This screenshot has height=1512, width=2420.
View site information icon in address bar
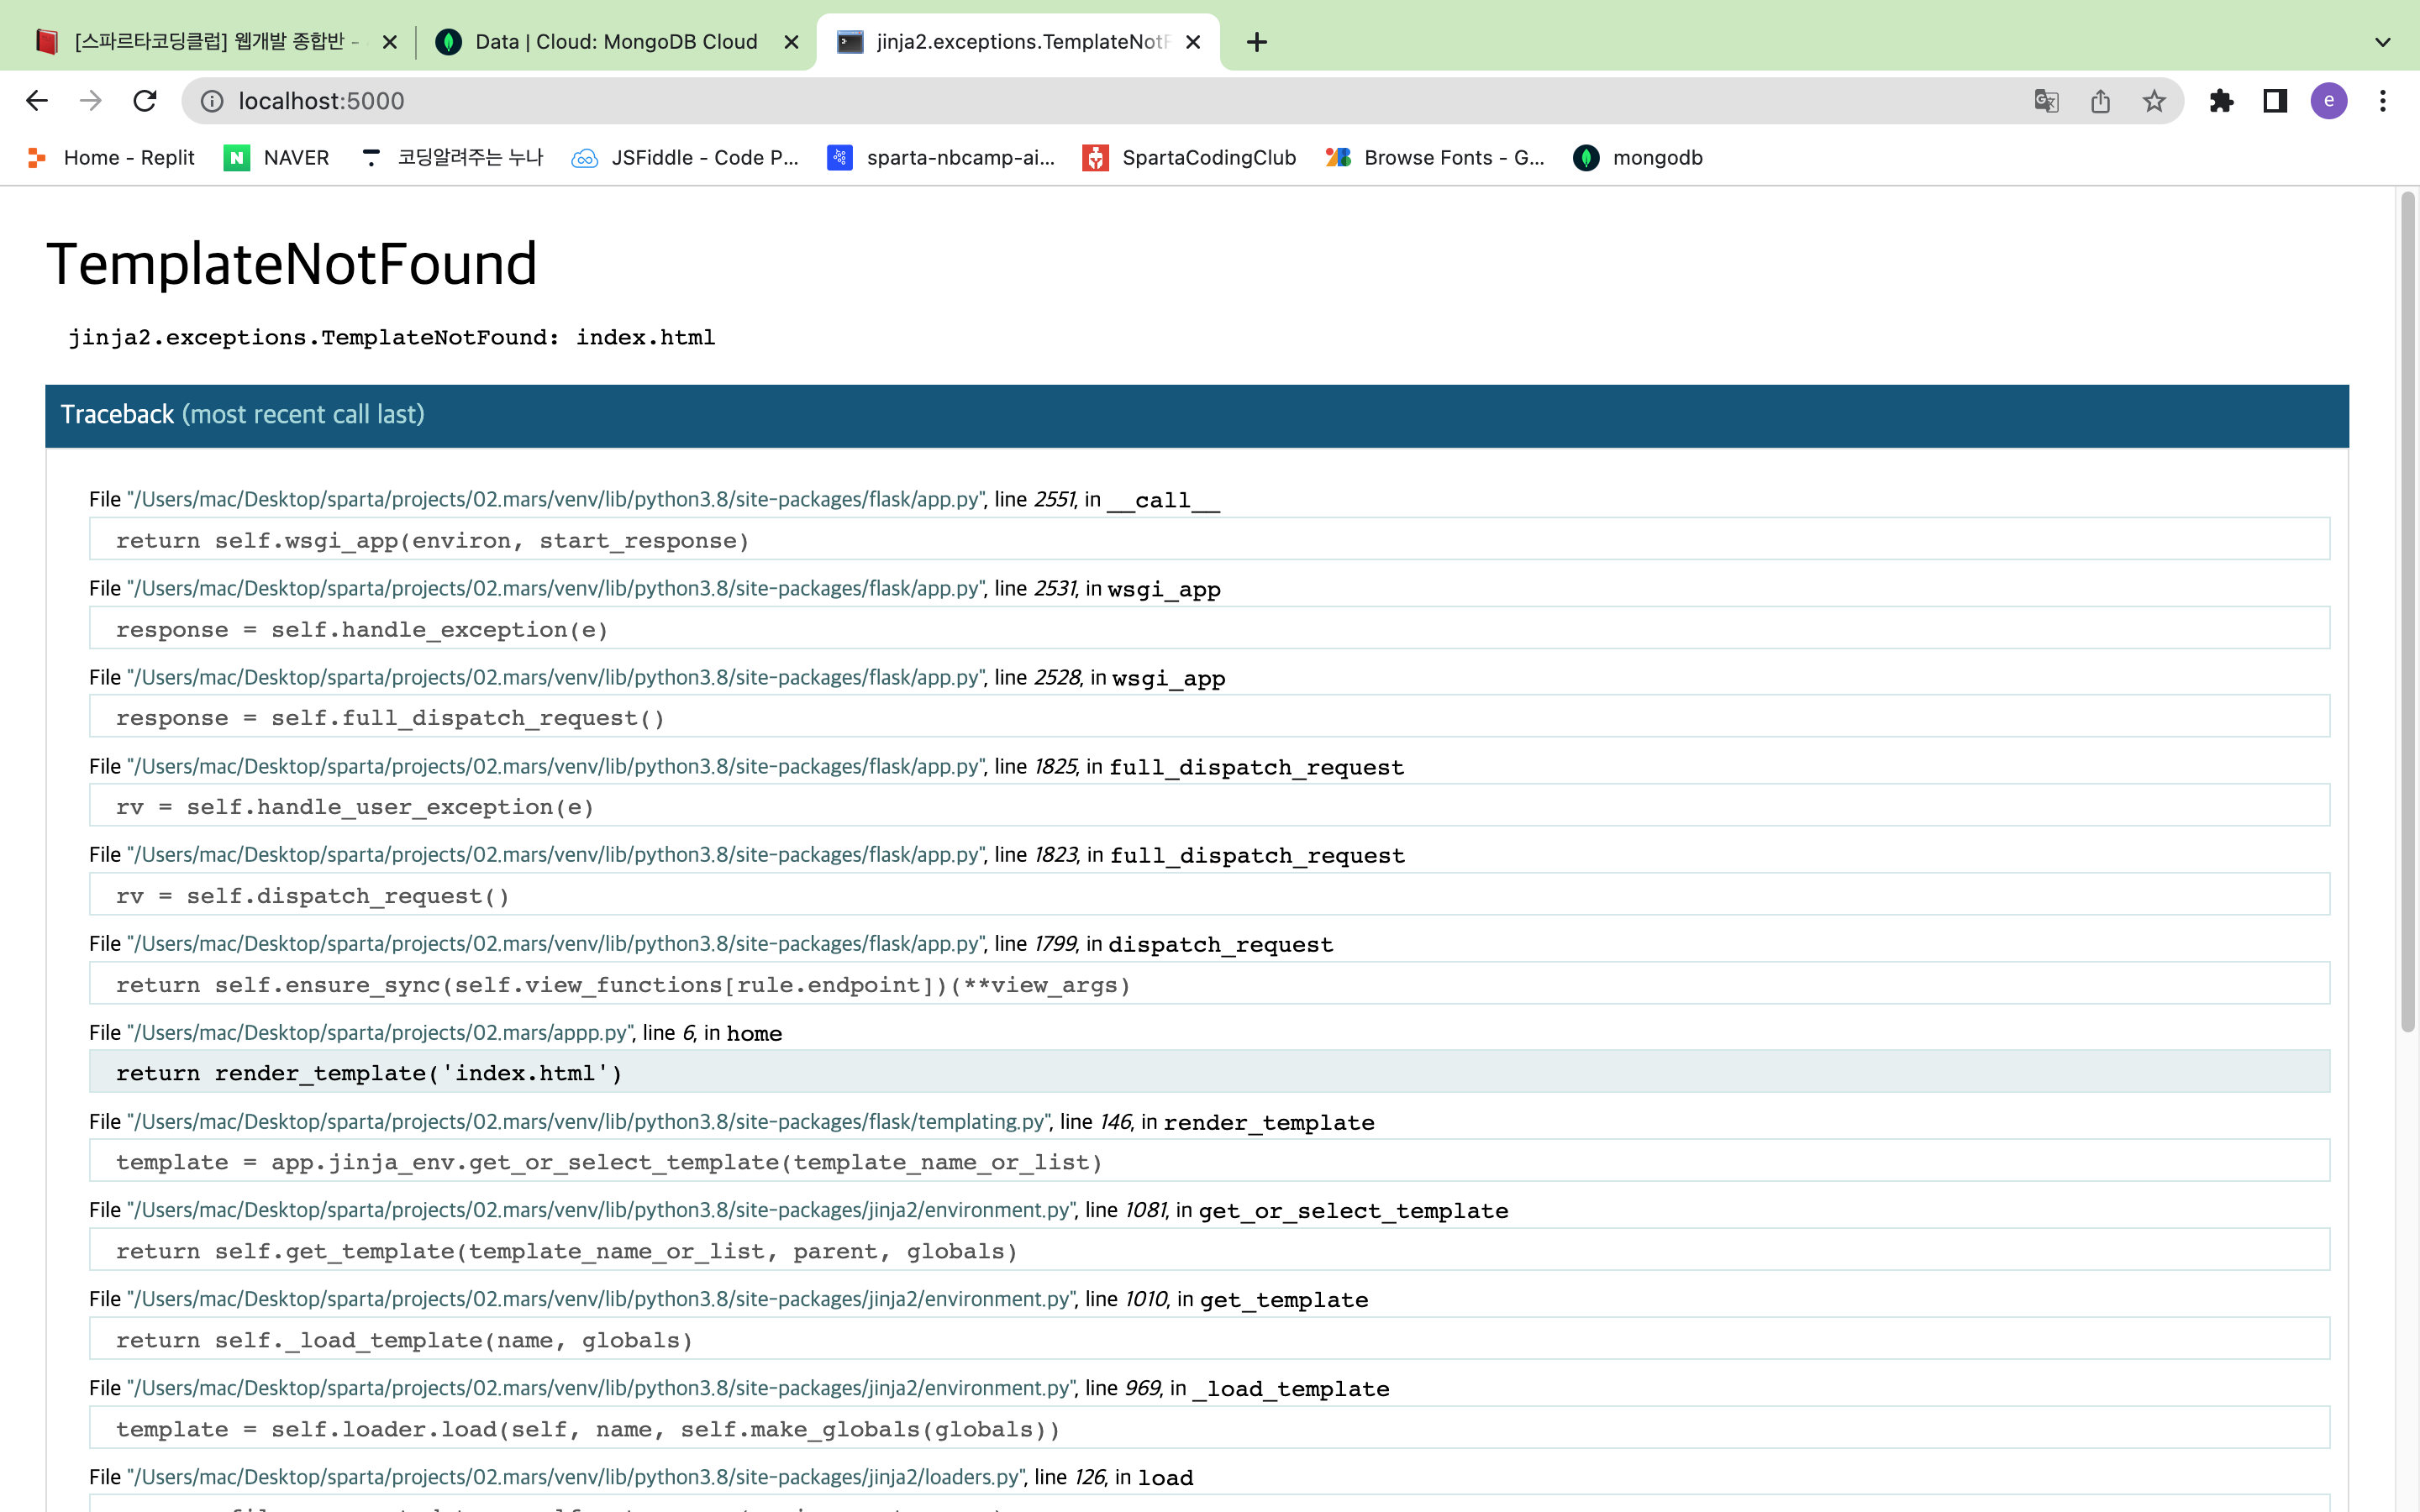(x=212, y=101)
